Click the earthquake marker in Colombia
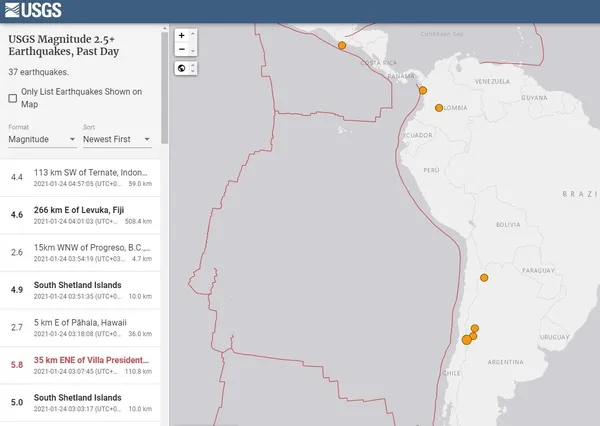 pyautogui.click(x=438, y=107)
